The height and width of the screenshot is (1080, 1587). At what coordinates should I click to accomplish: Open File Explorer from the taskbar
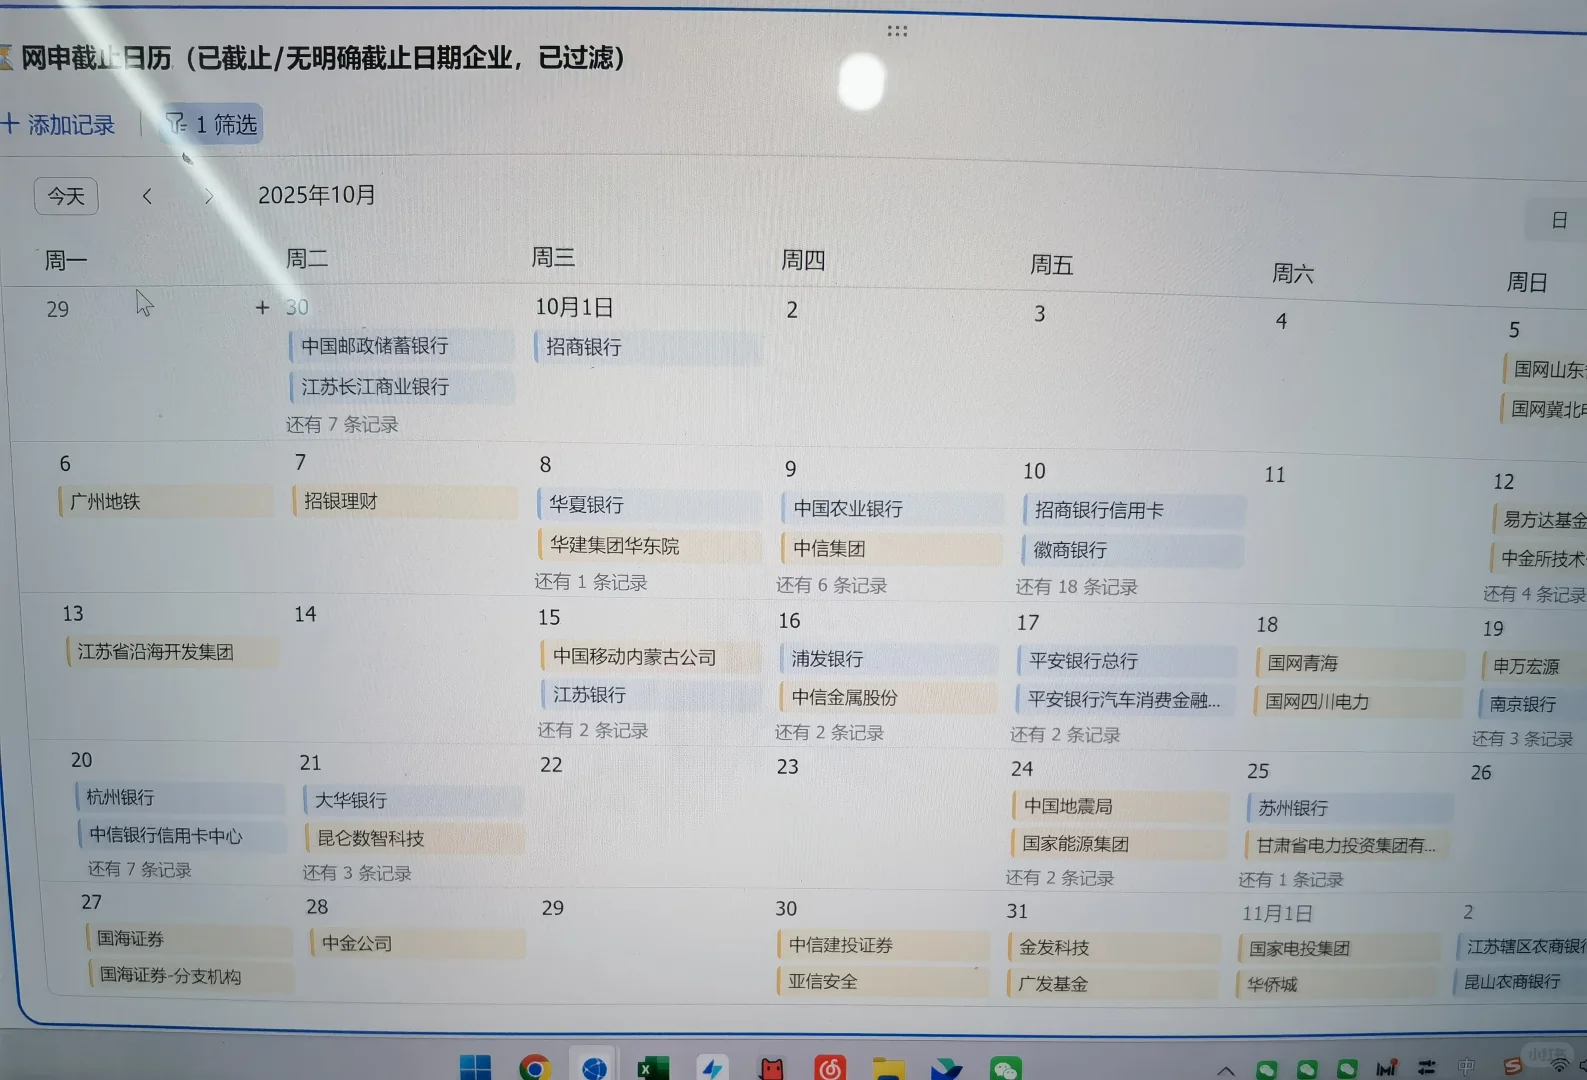tap(888, 1069)
